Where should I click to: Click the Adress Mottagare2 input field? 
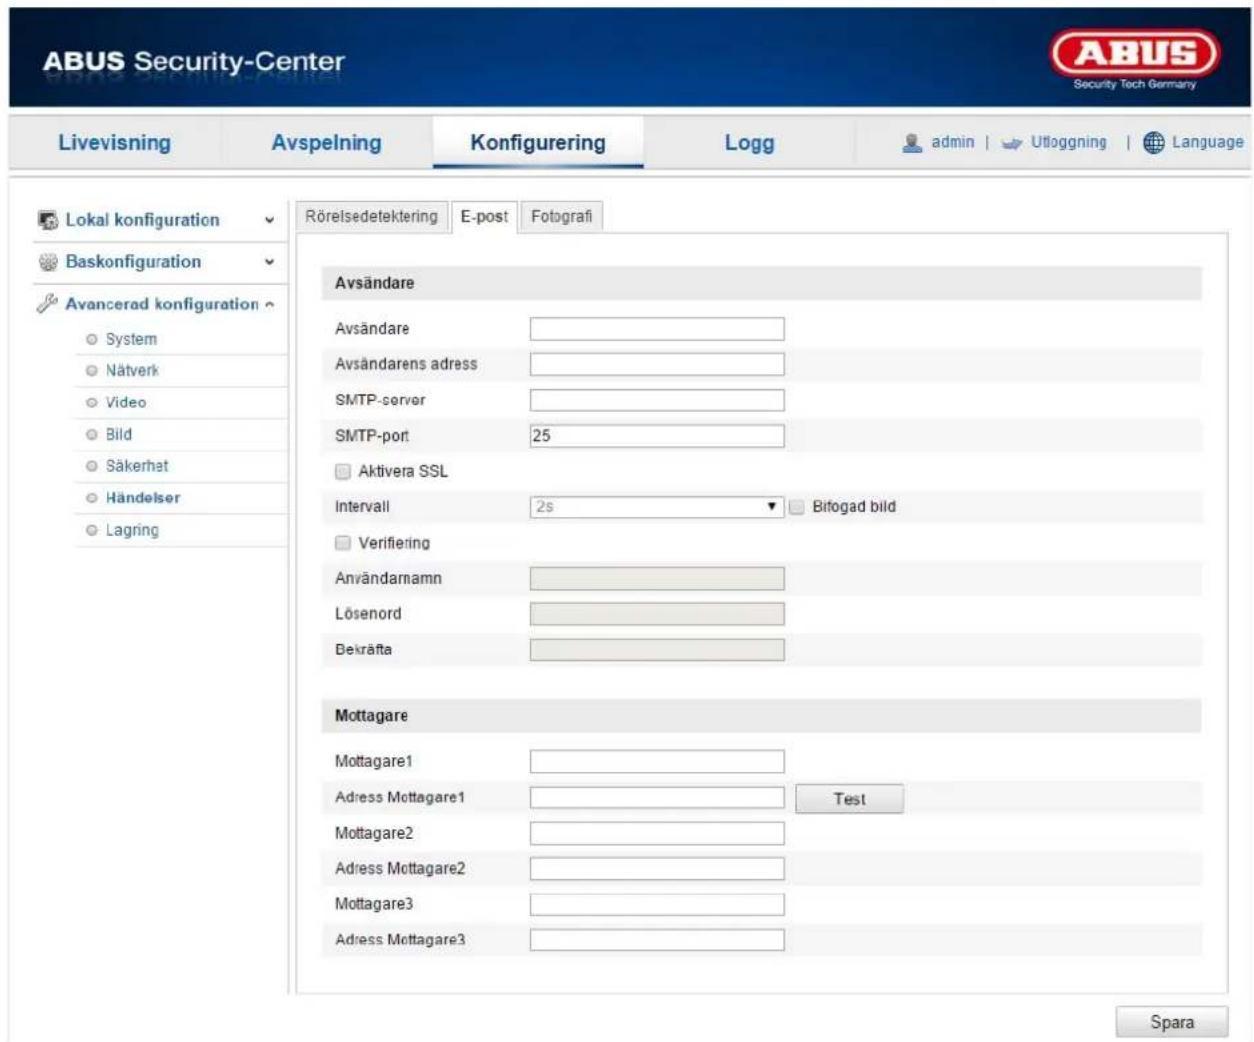point(657,869)
